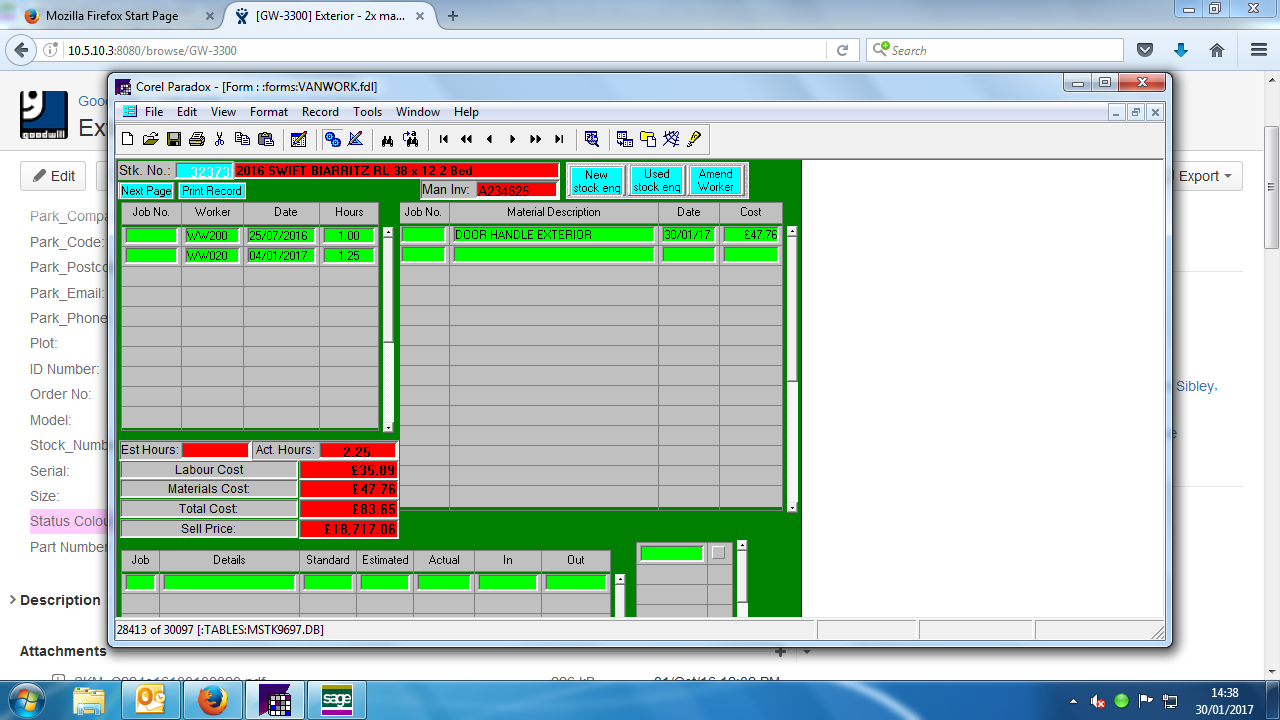The width and height of the screenshot is (1280, 720).
Task: Click the Print Record button
Action: [x=211, y=191]
